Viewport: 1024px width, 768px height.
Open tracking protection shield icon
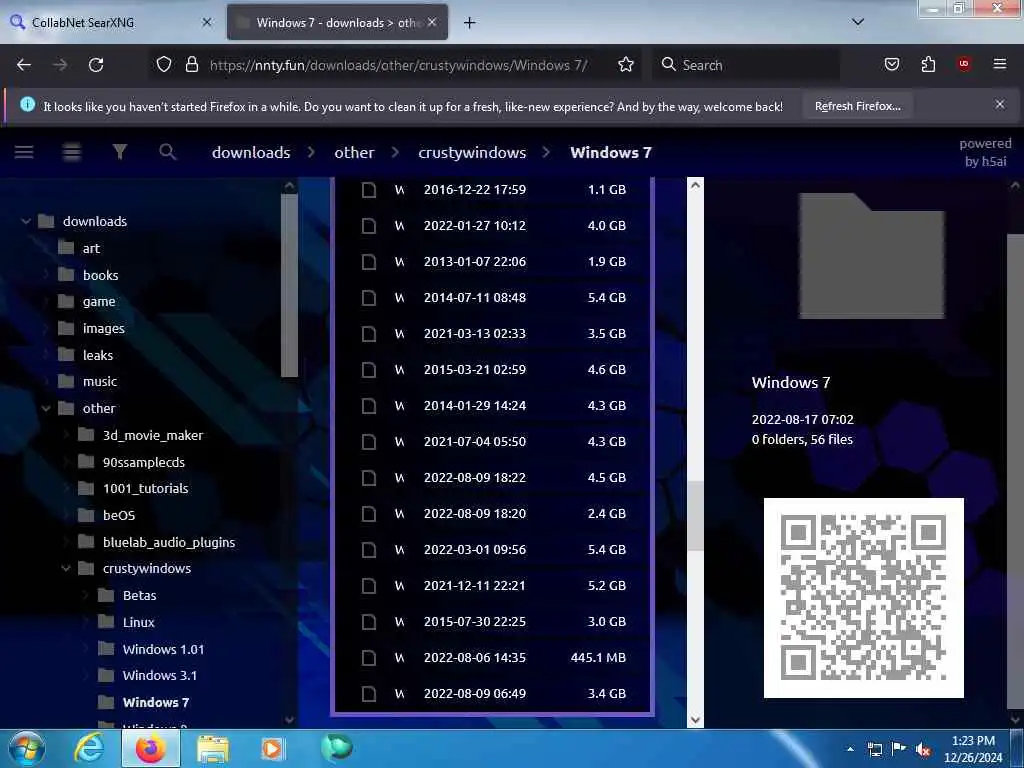click(164, 65)
